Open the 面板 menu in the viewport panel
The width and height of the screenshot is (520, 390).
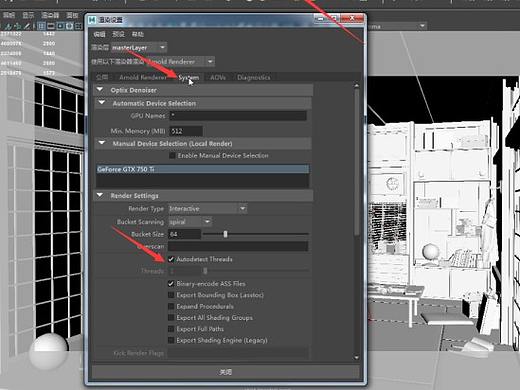point(72,15)
